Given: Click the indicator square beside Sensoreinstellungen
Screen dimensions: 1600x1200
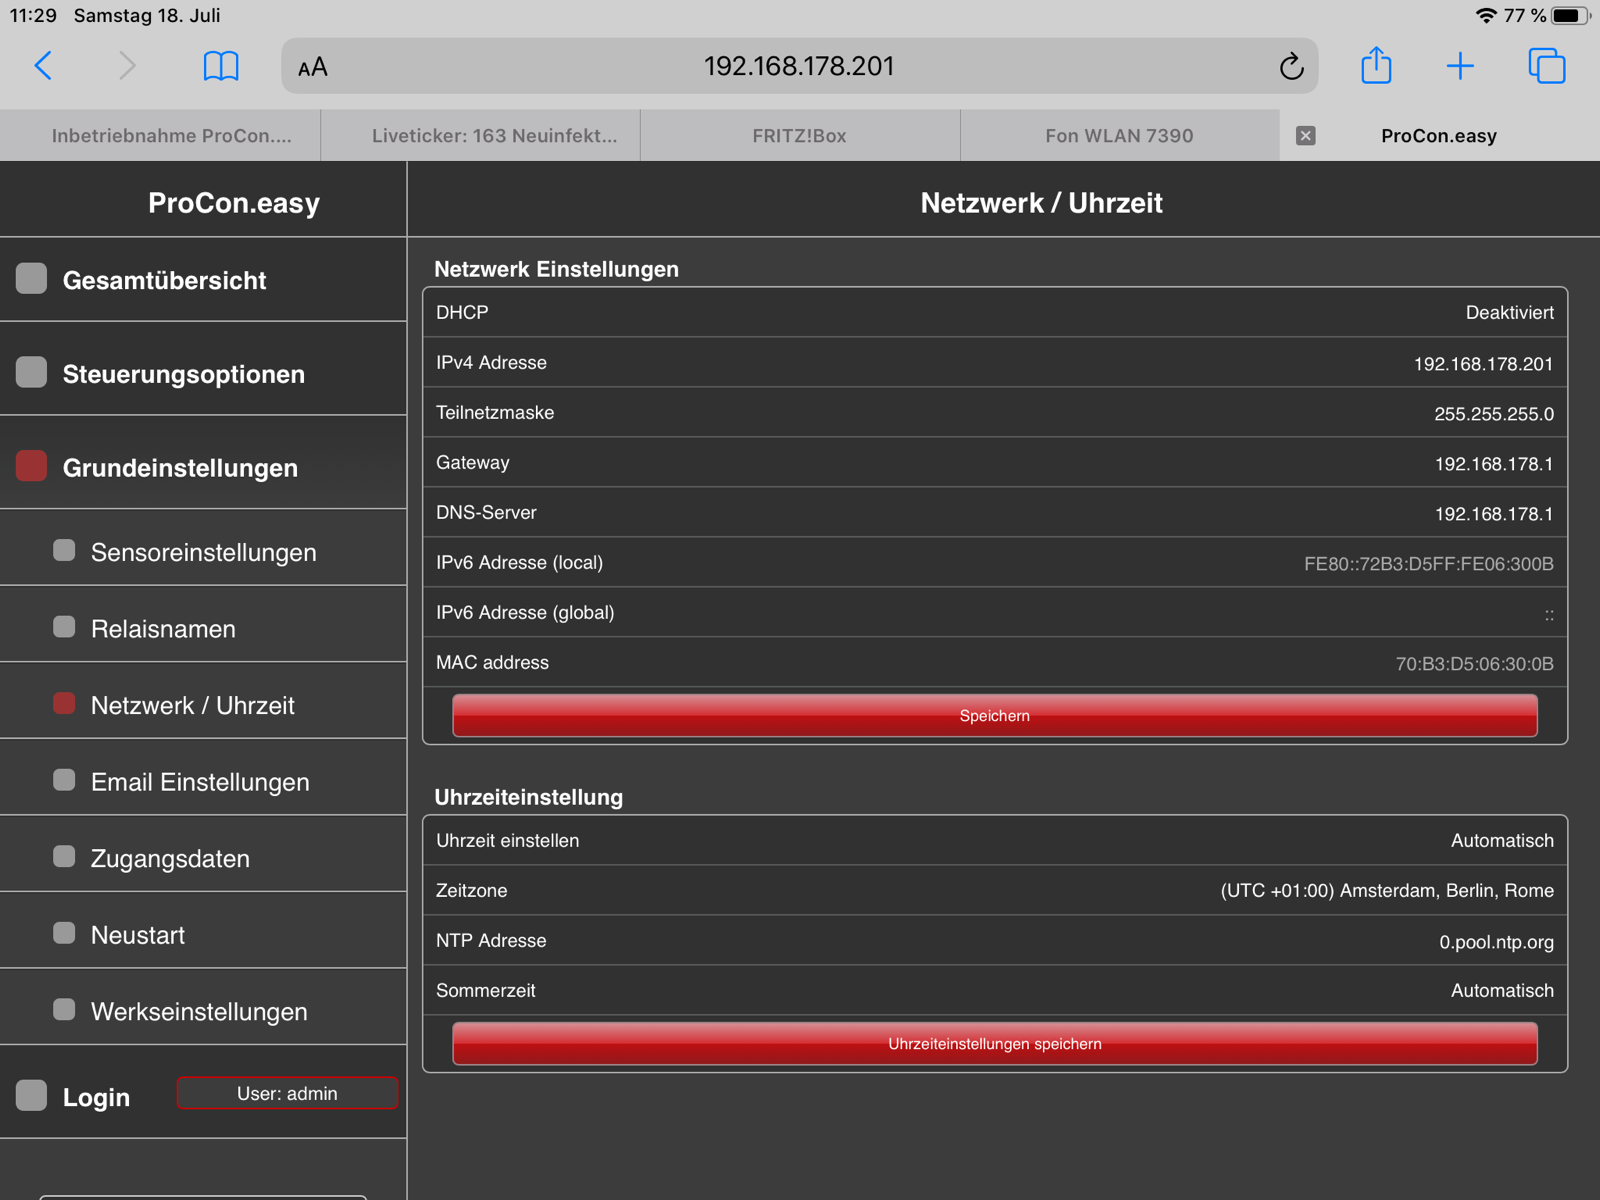Looking at the screenshot, I should [x=64, y=550].
